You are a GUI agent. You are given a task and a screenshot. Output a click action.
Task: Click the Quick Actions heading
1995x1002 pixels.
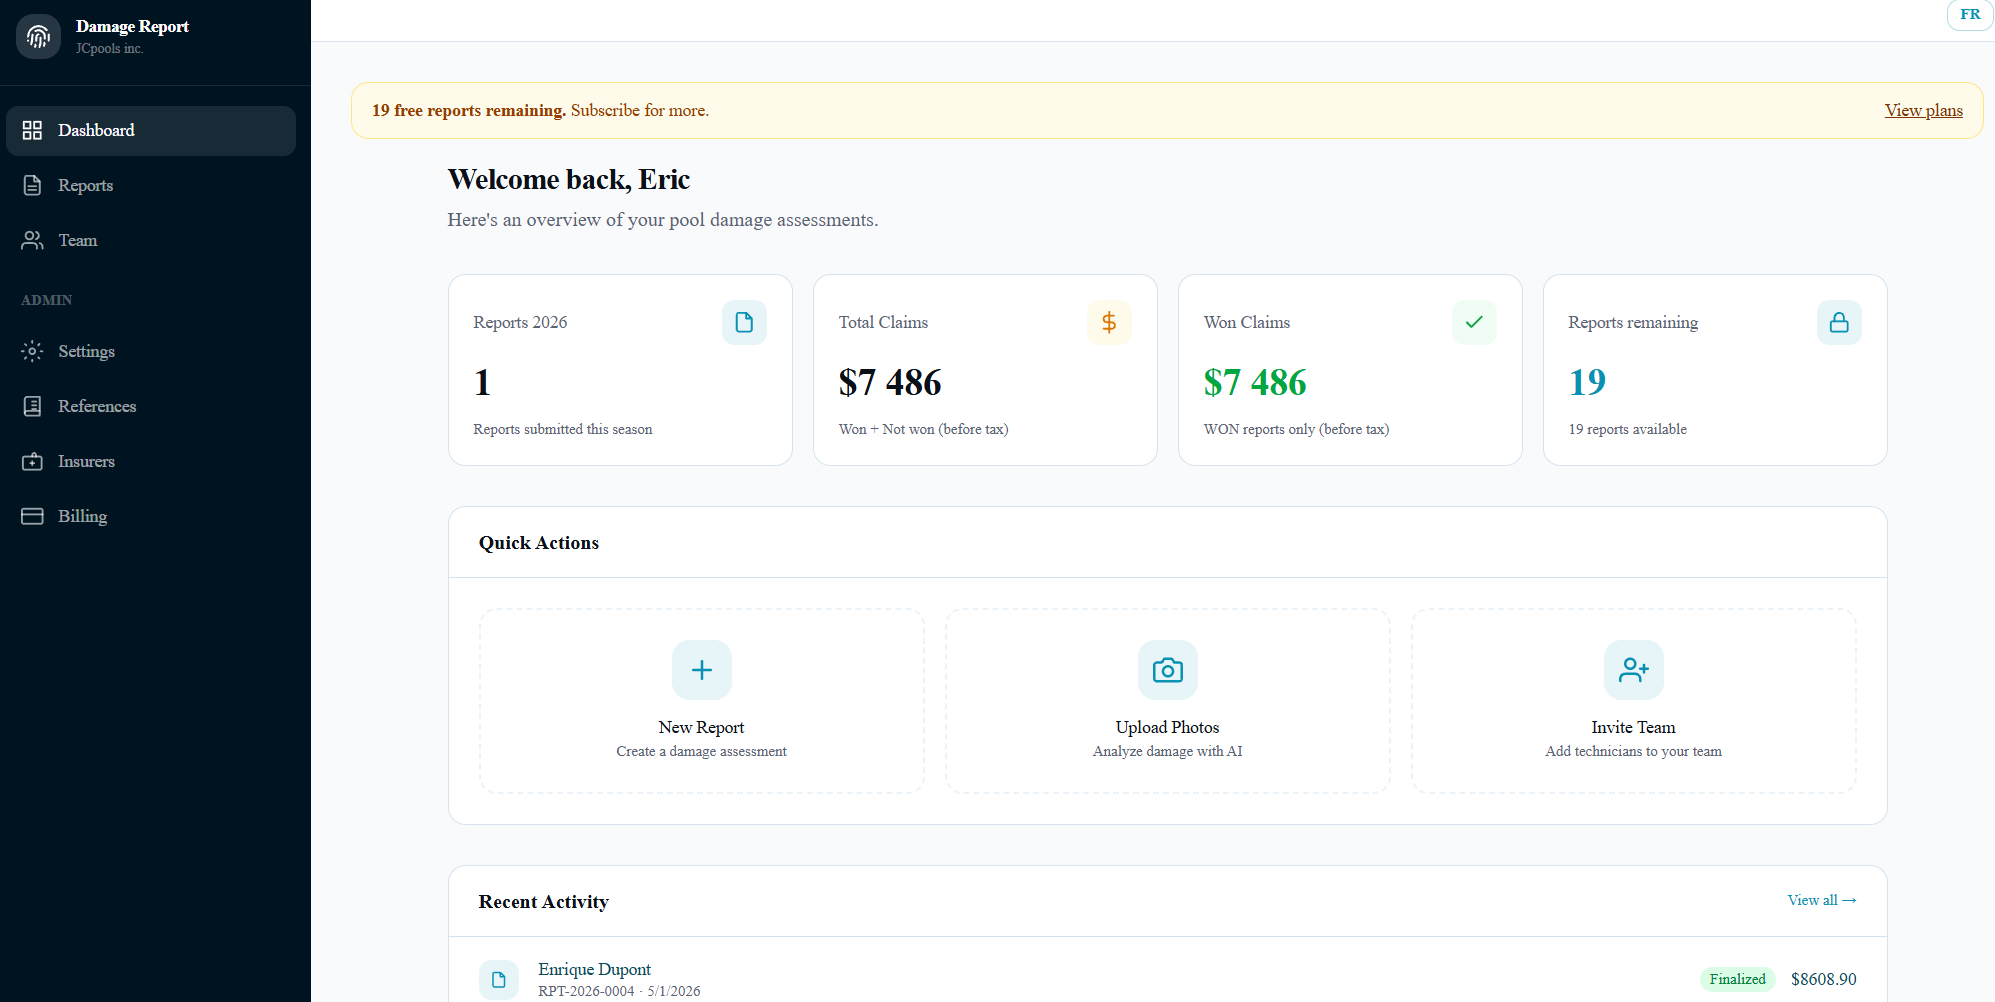[x=539, y=543]
